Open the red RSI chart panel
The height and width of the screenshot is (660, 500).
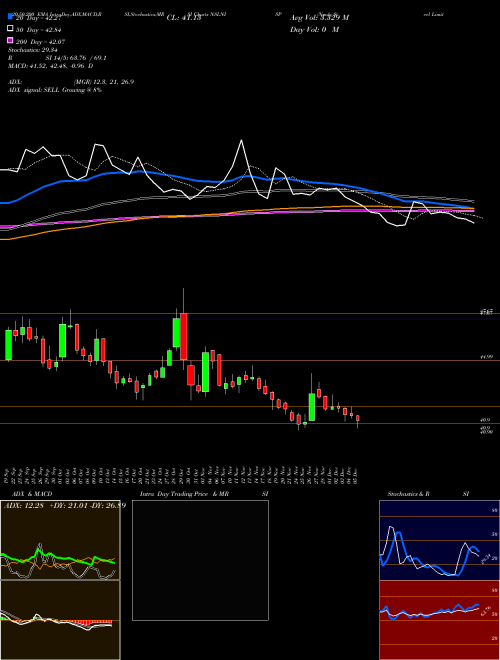pos(439,620)
